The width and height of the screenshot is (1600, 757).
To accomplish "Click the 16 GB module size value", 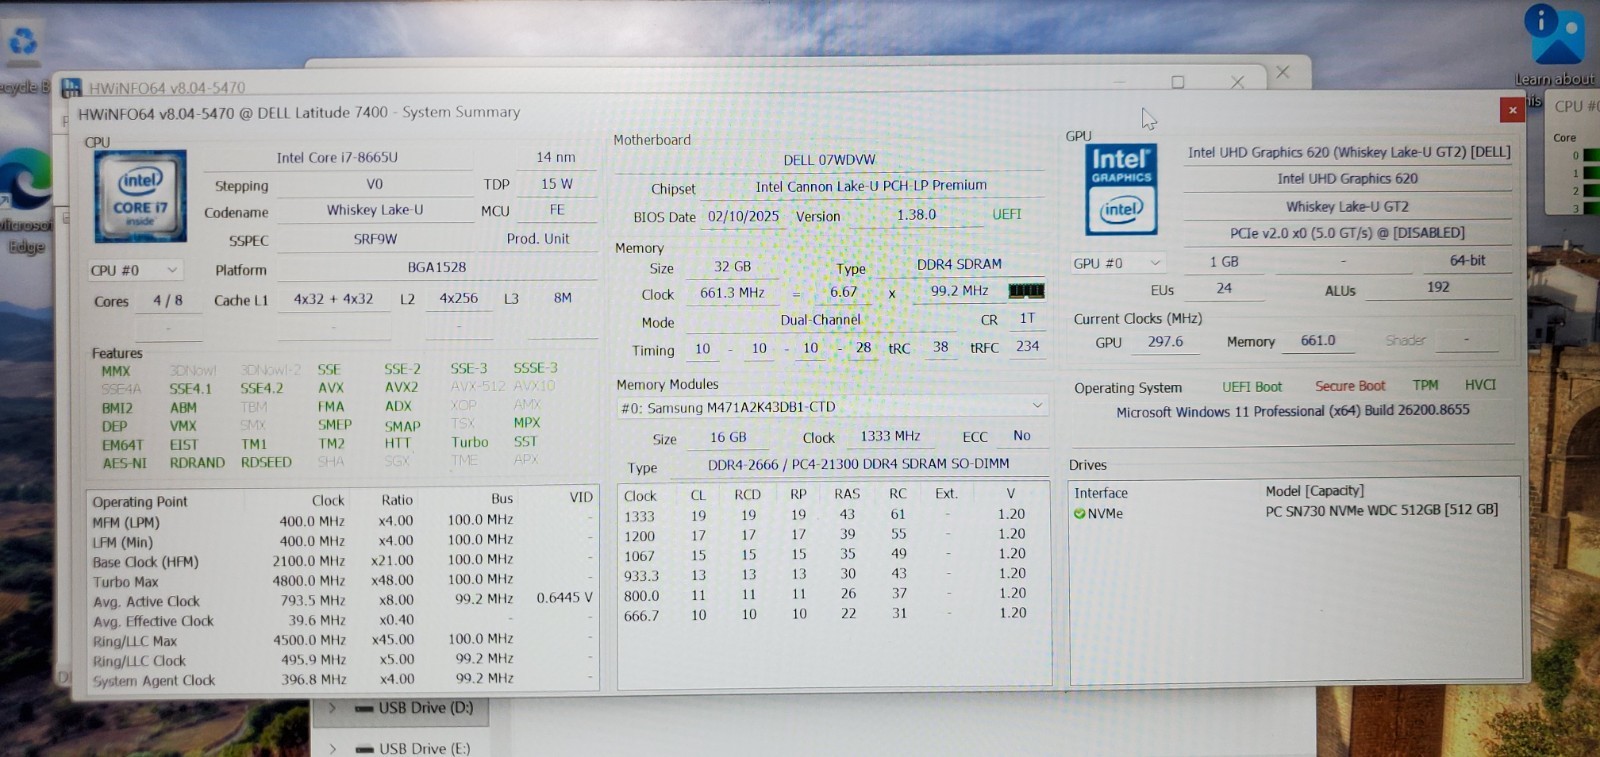I will (728, 438).
